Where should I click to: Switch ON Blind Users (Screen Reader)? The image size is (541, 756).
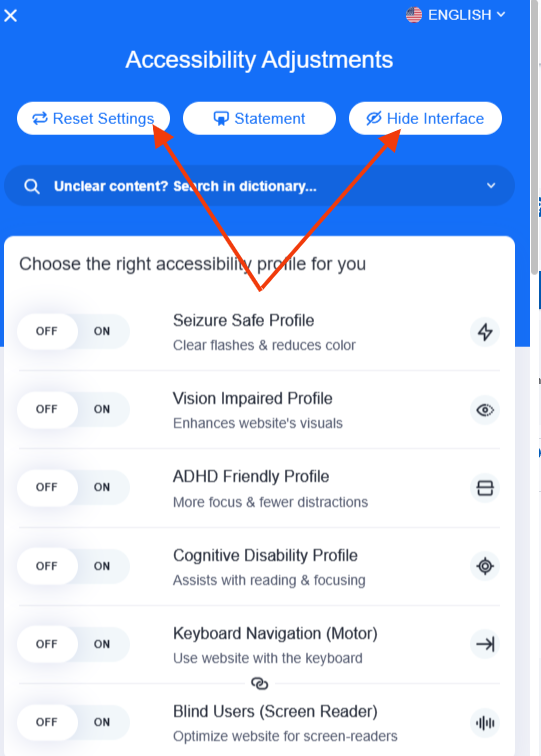tap(102, 722)
